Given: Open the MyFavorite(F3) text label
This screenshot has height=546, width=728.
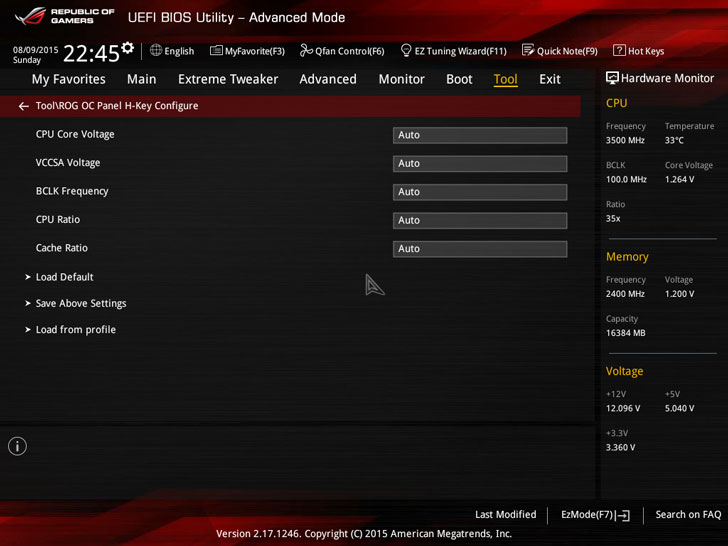Looking at the screenshot, I should 254,51.
